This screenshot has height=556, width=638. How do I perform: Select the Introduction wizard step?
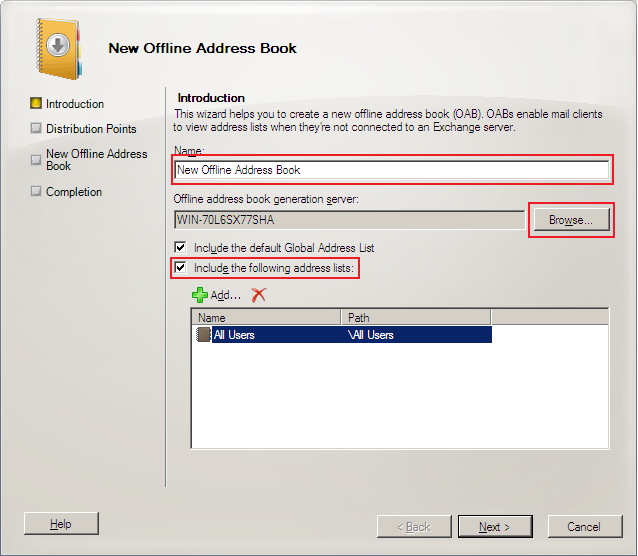(67, 104)
